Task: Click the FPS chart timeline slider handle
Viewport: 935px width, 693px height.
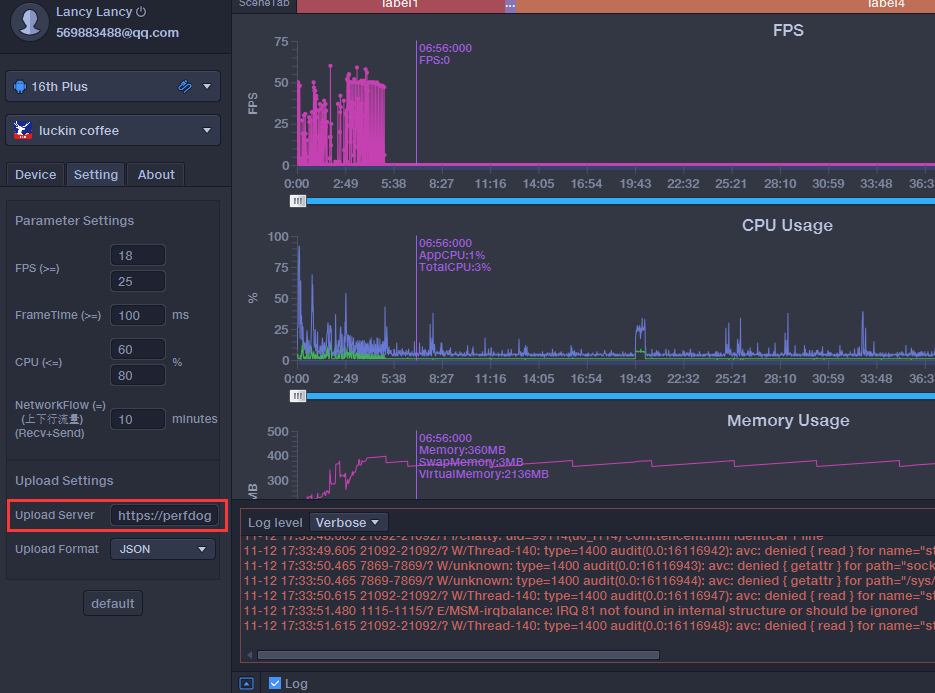Action: [x=298, y=201]
